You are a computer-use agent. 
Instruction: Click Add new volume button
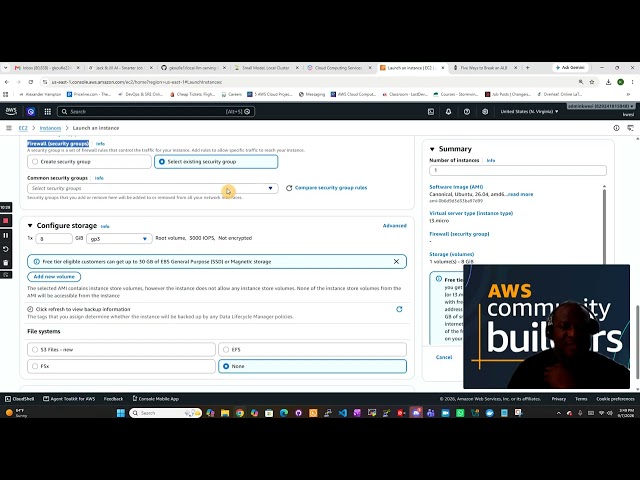coord(54,277)
